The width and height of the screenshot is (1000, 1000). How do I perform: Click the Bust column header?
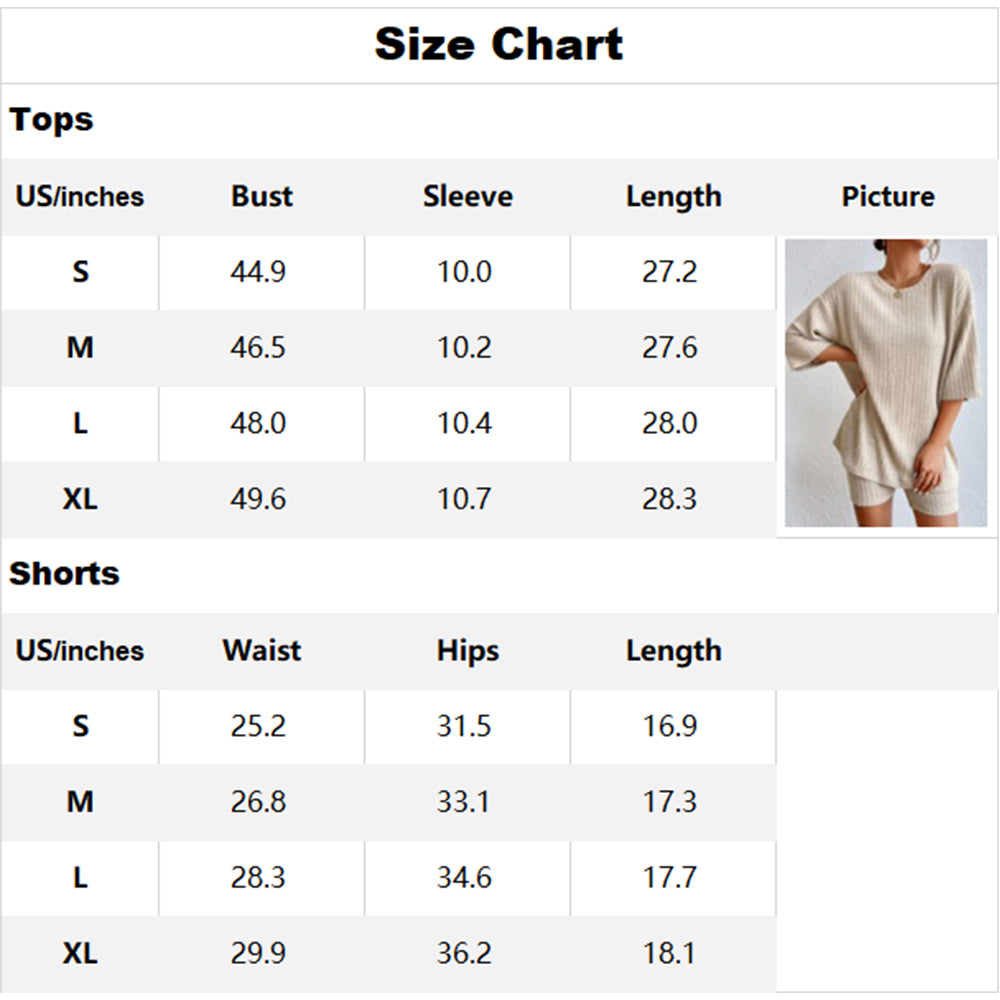[261, 196]
